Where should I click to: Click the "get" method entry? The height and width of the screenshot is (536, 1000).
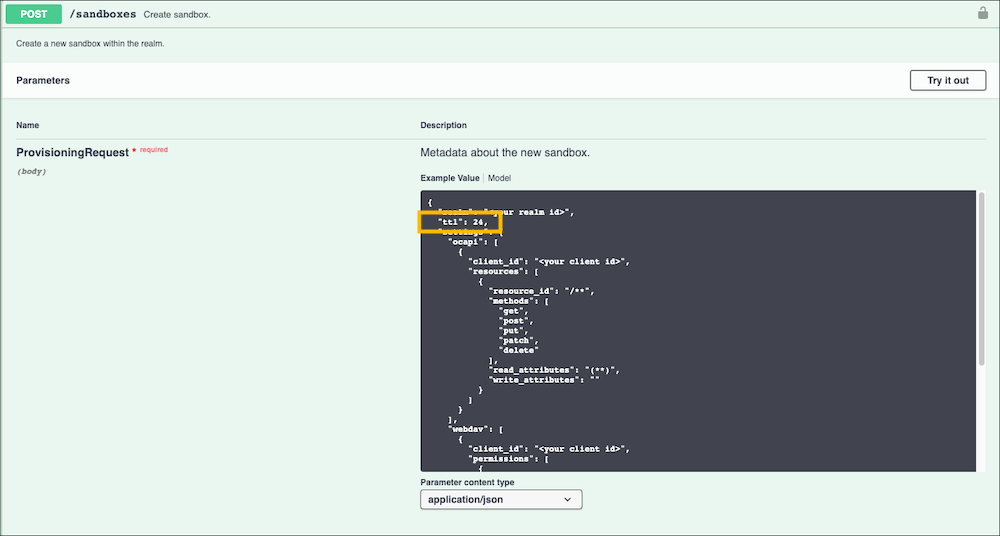(x=513, y=311)
